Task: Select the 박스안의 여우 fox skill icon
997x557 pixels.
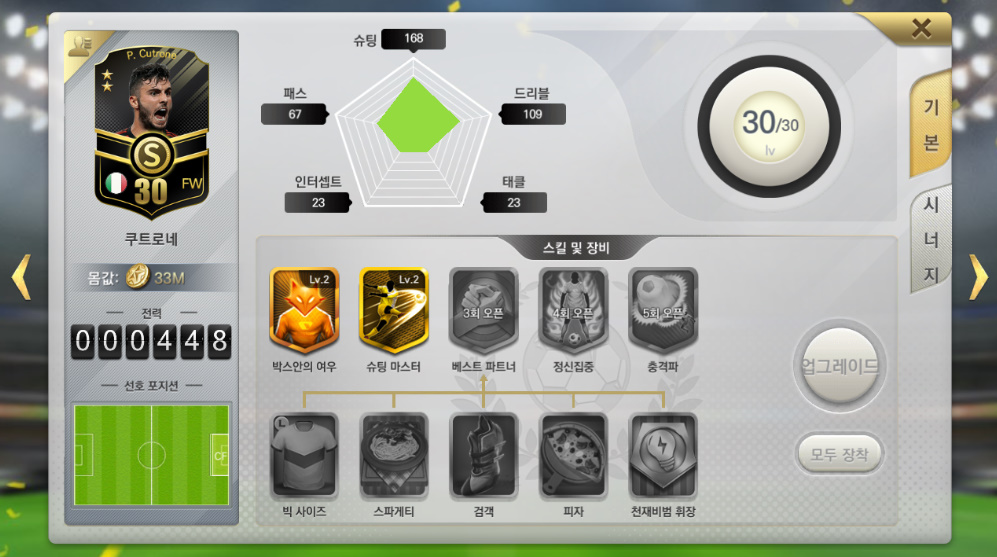Action: click(304, 310)
